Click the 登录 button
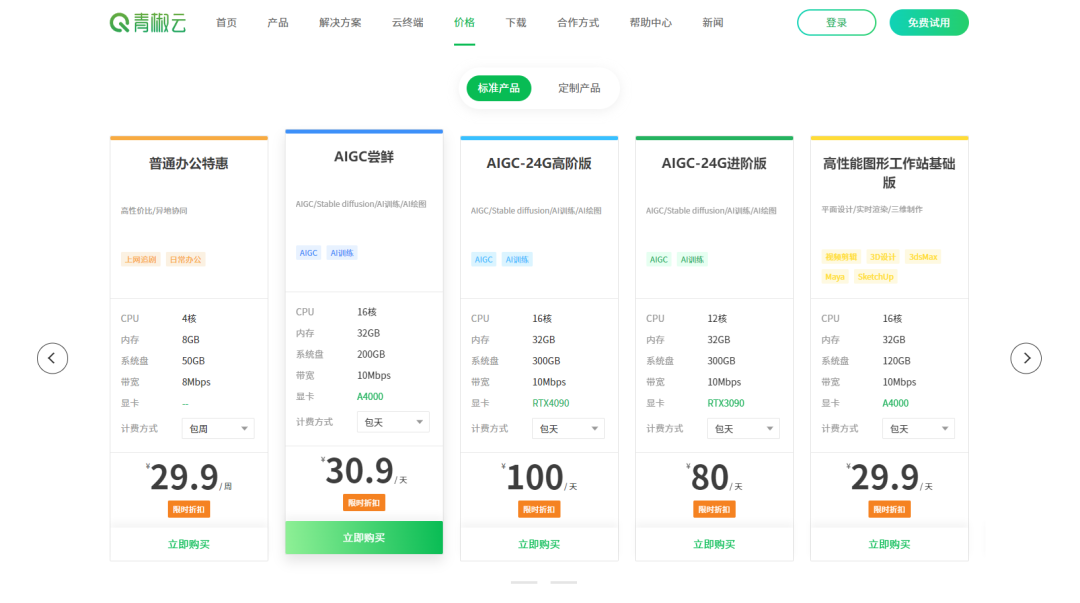Screen dimensions: 1080x603 click(x=836, y=23)
